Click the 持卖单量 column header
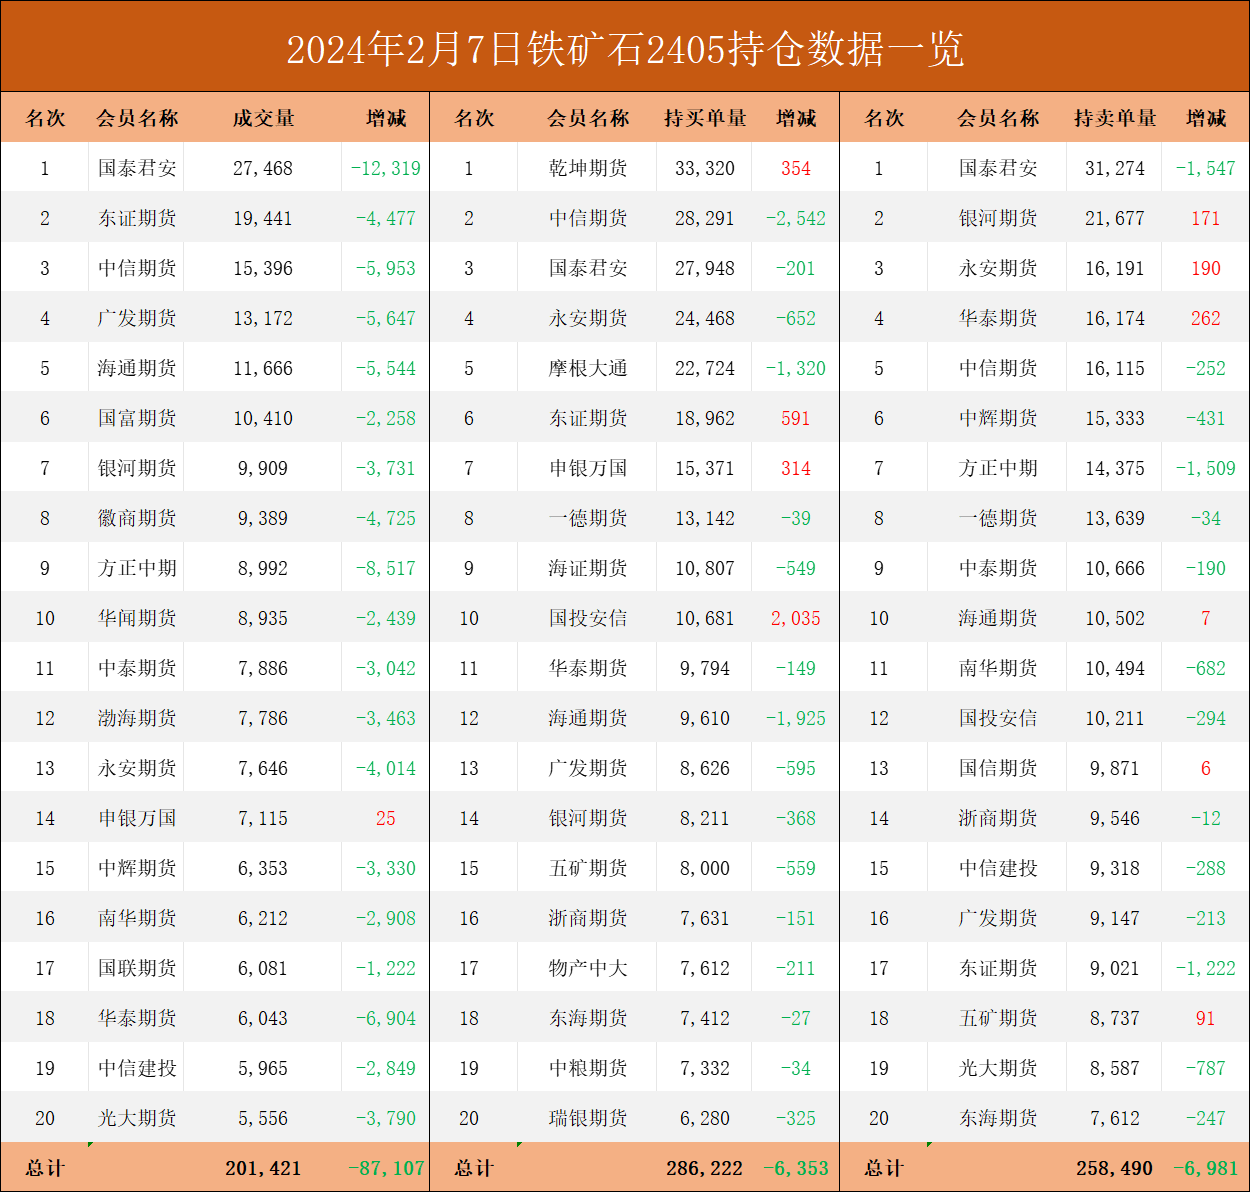1250x1192 pixels. tap(1115, 118)
